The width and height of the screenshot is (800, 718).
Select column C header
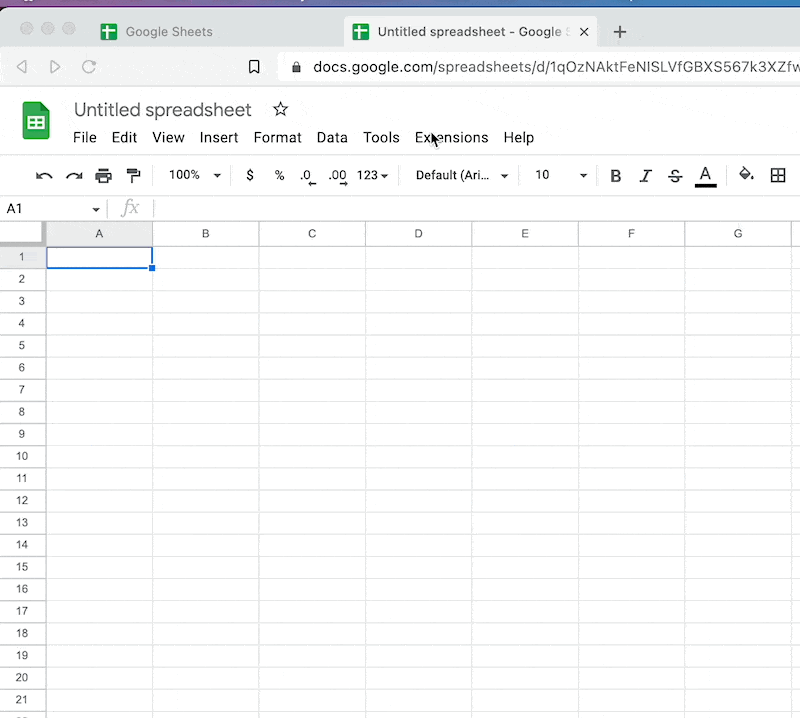pos(312,233)
